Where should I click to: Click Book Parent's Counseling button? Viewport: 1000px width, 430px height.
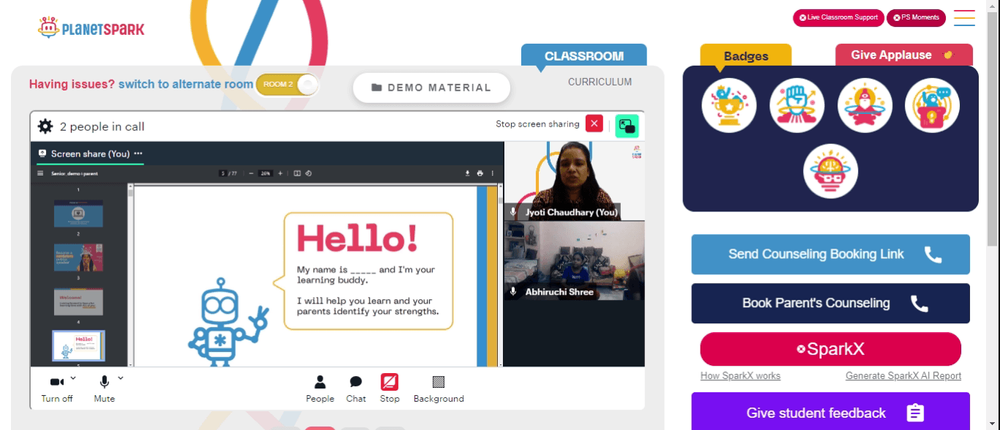click(830, 303)
